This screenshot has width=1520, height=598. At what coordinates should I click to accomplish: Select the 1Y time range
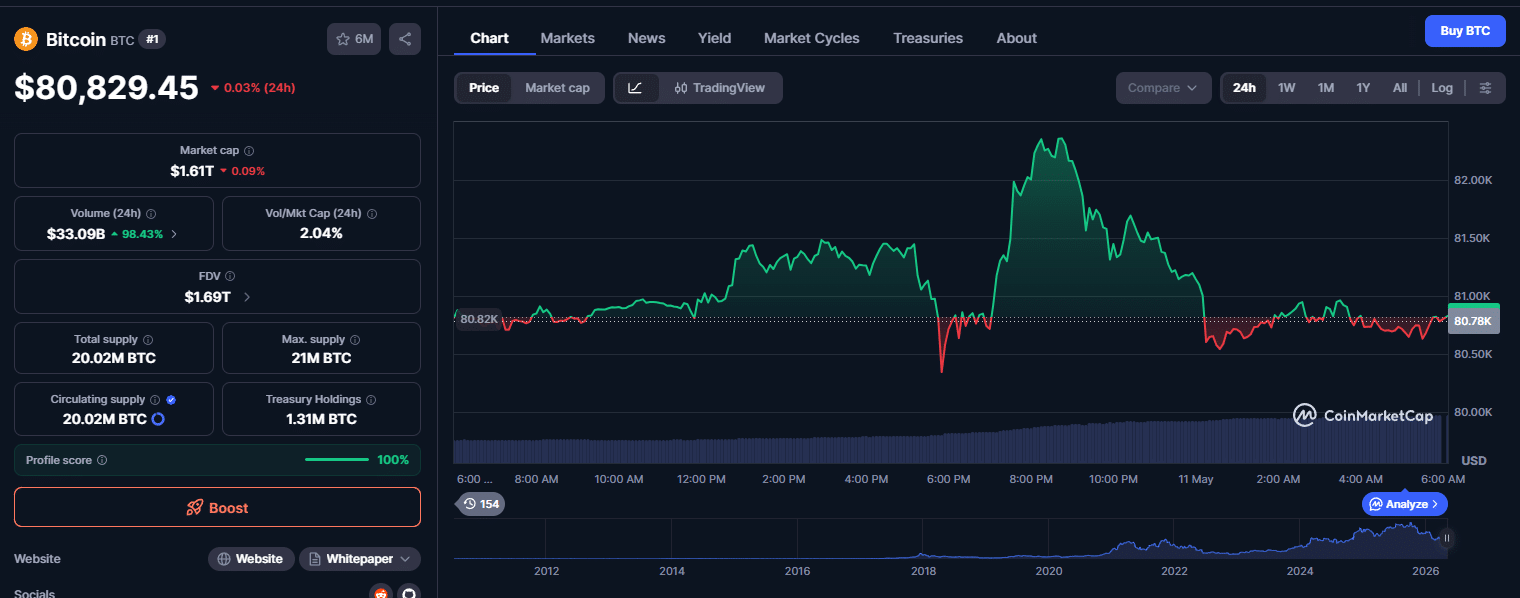pyautogui.click(x=1363, y=88)
